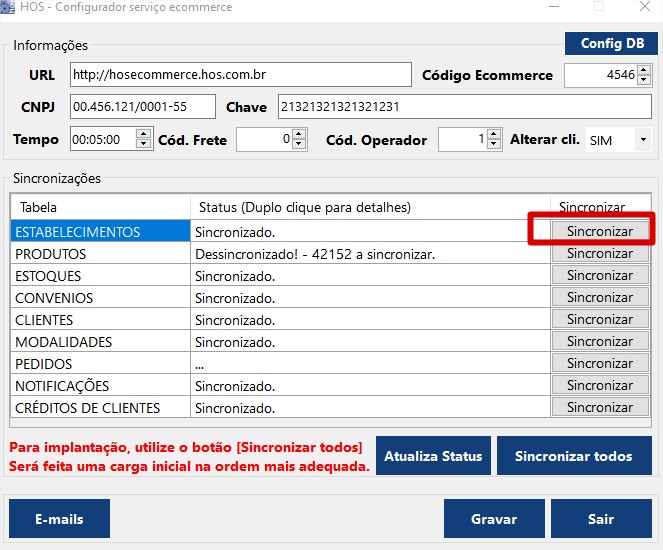This screenshot has width=663, height=550.
Task: Click the Chave input field
Action: tap(464, 107)
